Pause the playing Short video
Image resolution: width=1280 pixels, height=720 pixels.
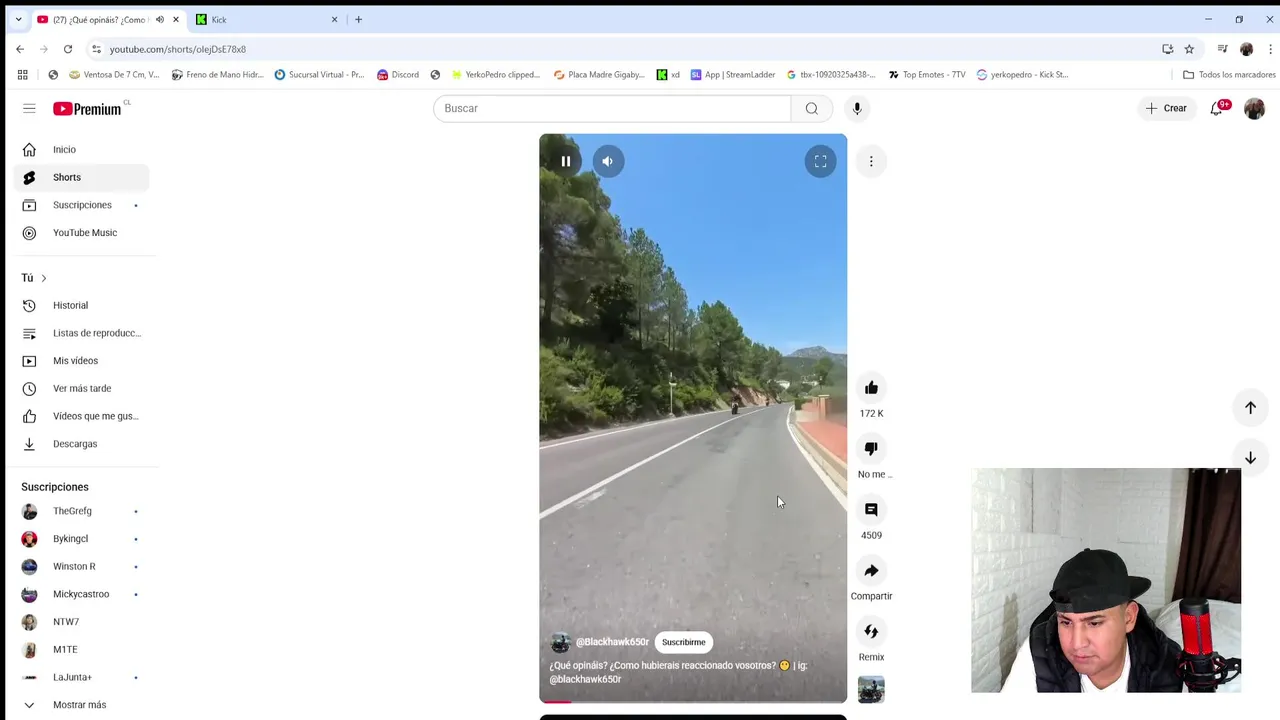[566, 161]
